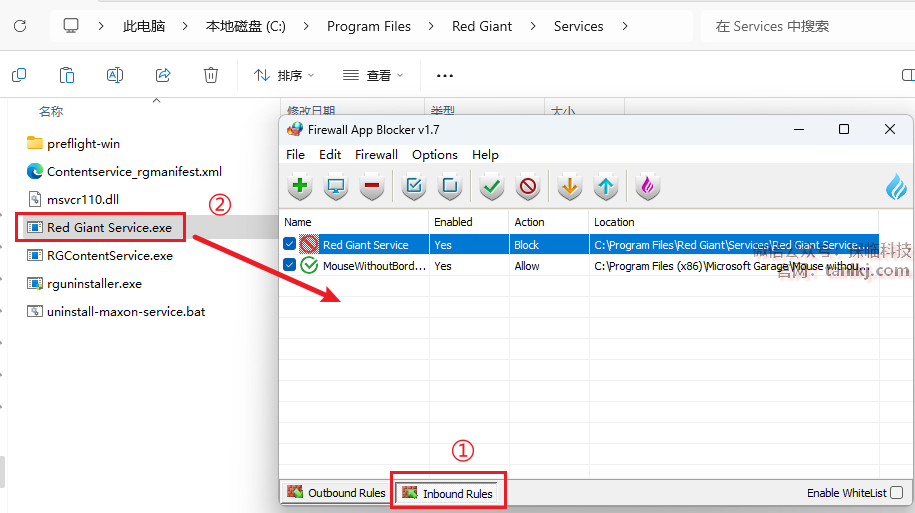
Task: Switch to Inbound Rules tab
Action: pyautogui.click(x=448, y=493)
